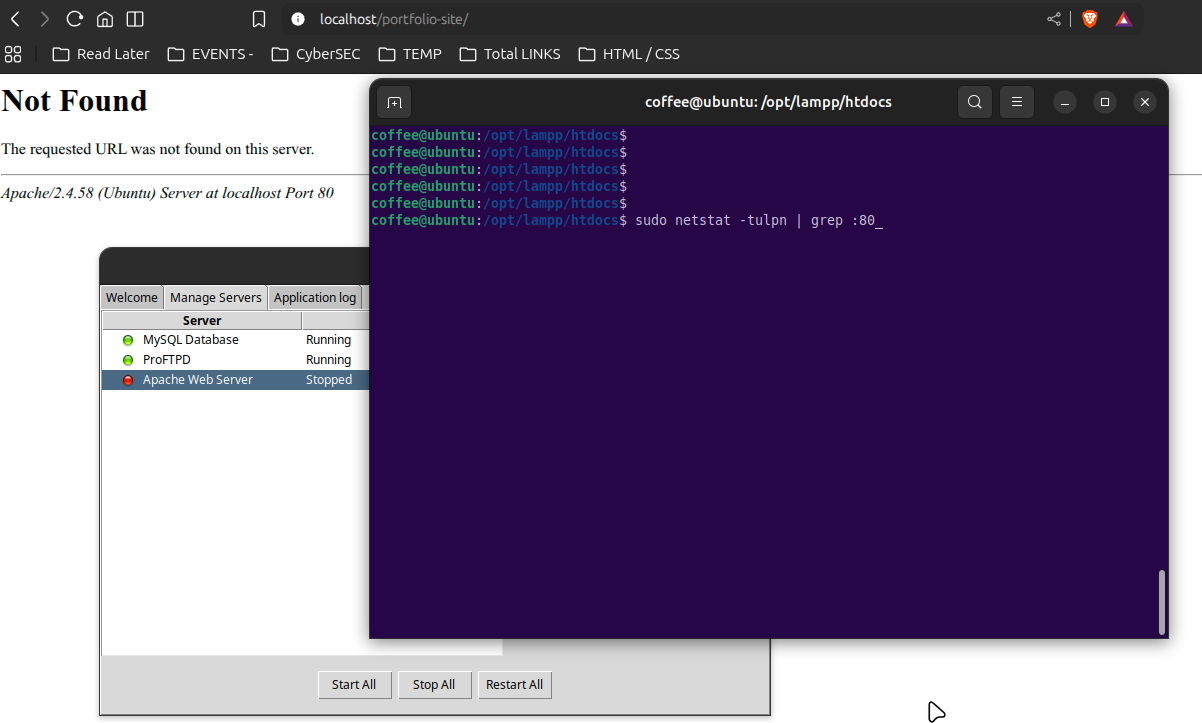Open terminal search magnifier
1202x723 pixels.
click(974, 102)
